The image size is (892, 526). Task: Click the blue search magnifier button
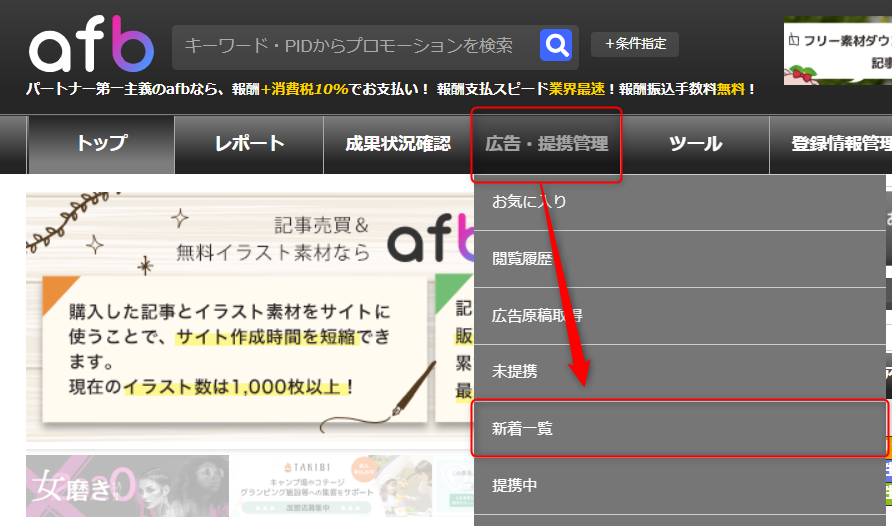556,45
